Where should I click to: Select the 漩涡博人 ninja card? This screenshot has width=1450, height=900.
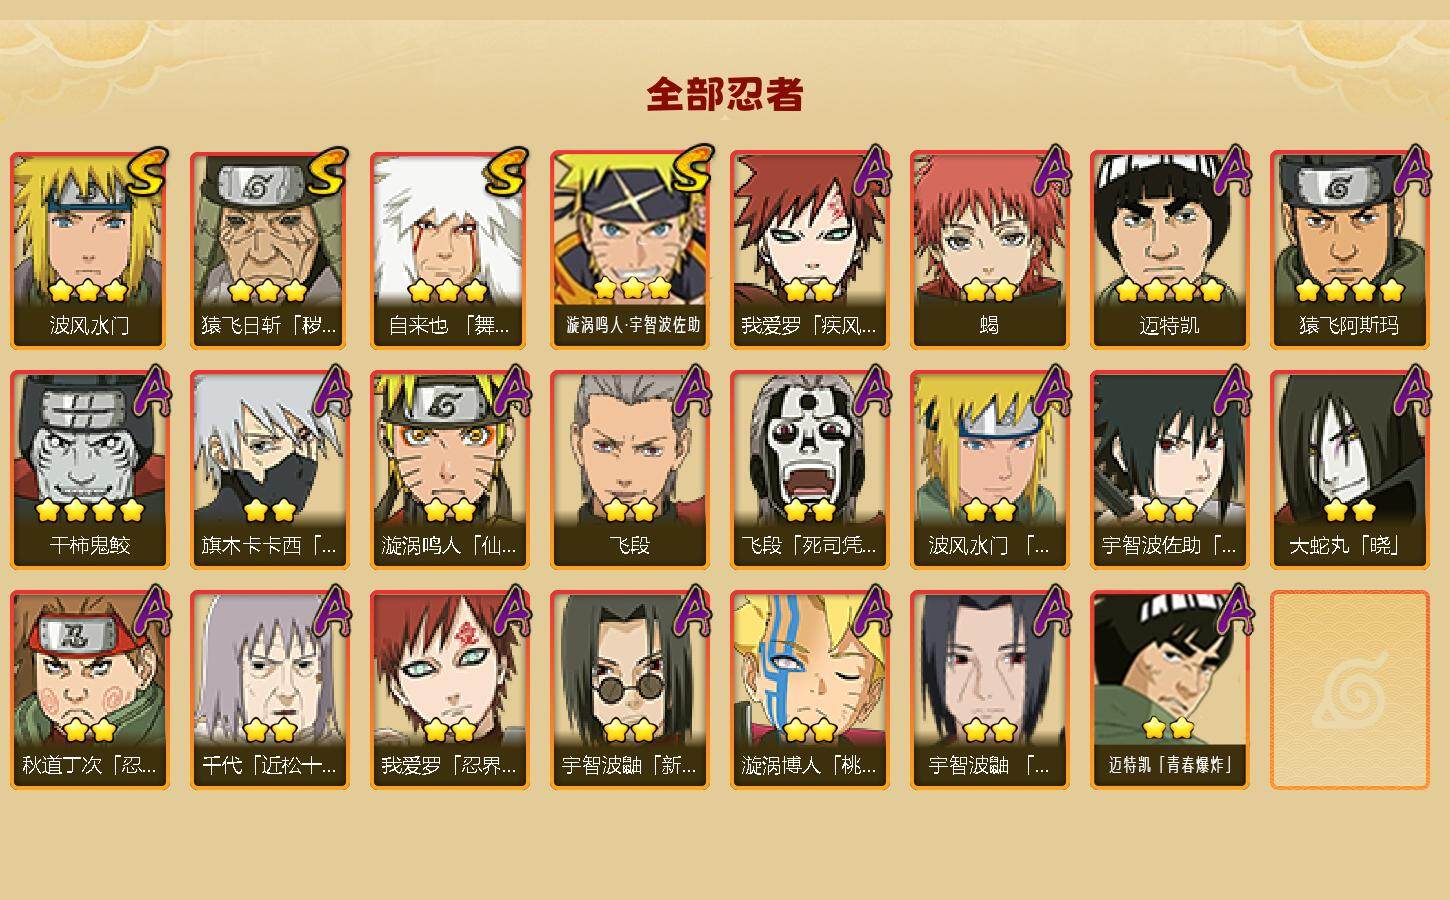[x=810, y=690]
